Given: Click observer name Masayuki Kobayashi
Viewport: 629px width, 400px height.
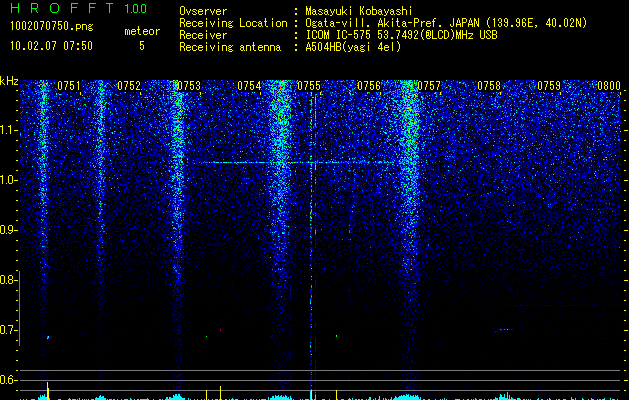Looking at the screenshot, I should [x=359, y=11].
